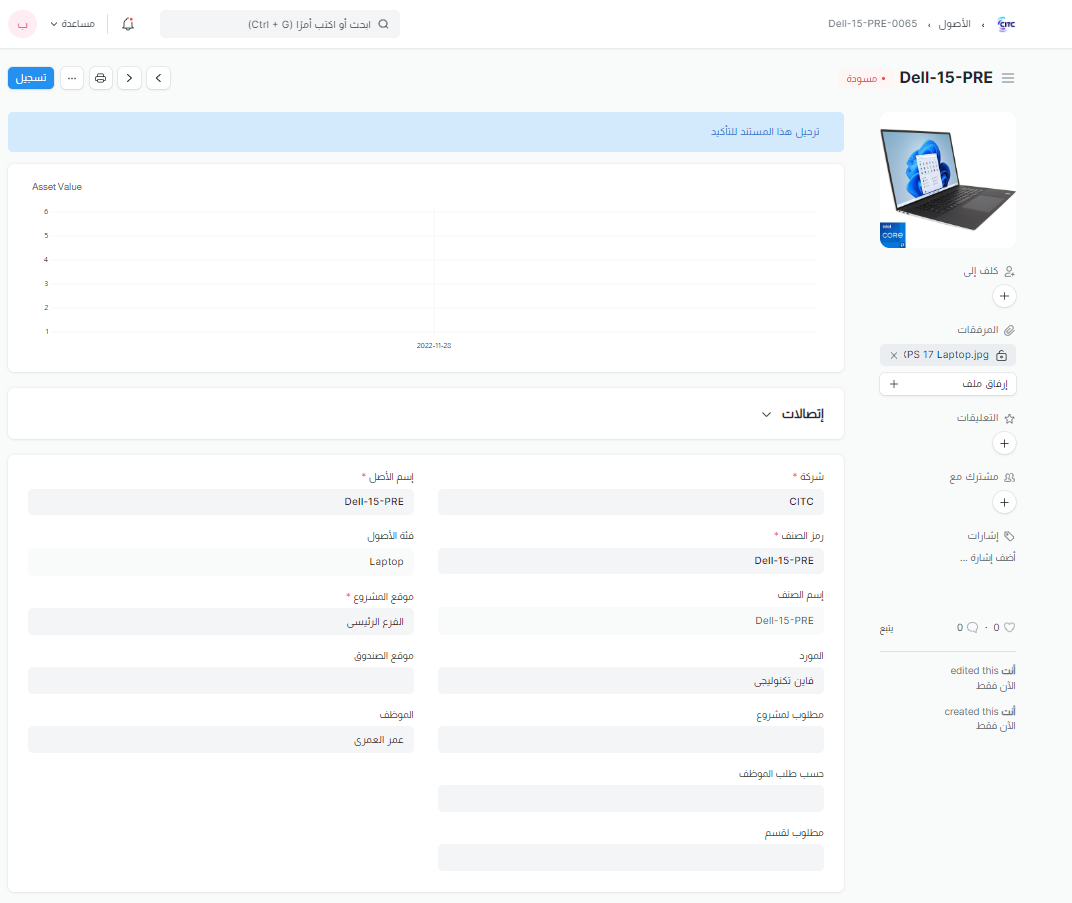Image resolution: width=1072 pixels, height=903 pixels.
Task: Click the إرفاق ملف attach file button
Action: [947, 384]
